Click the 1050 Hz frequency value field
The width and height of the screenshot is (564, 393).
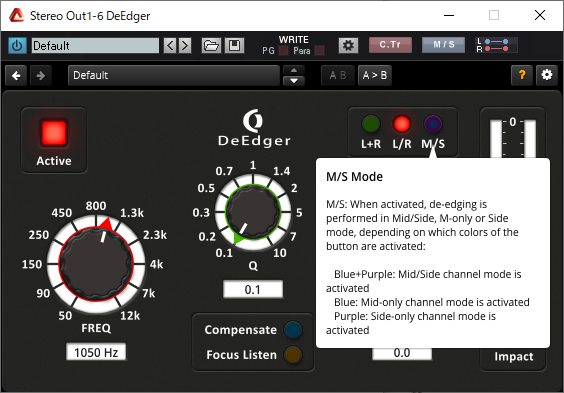click(96, 352)
